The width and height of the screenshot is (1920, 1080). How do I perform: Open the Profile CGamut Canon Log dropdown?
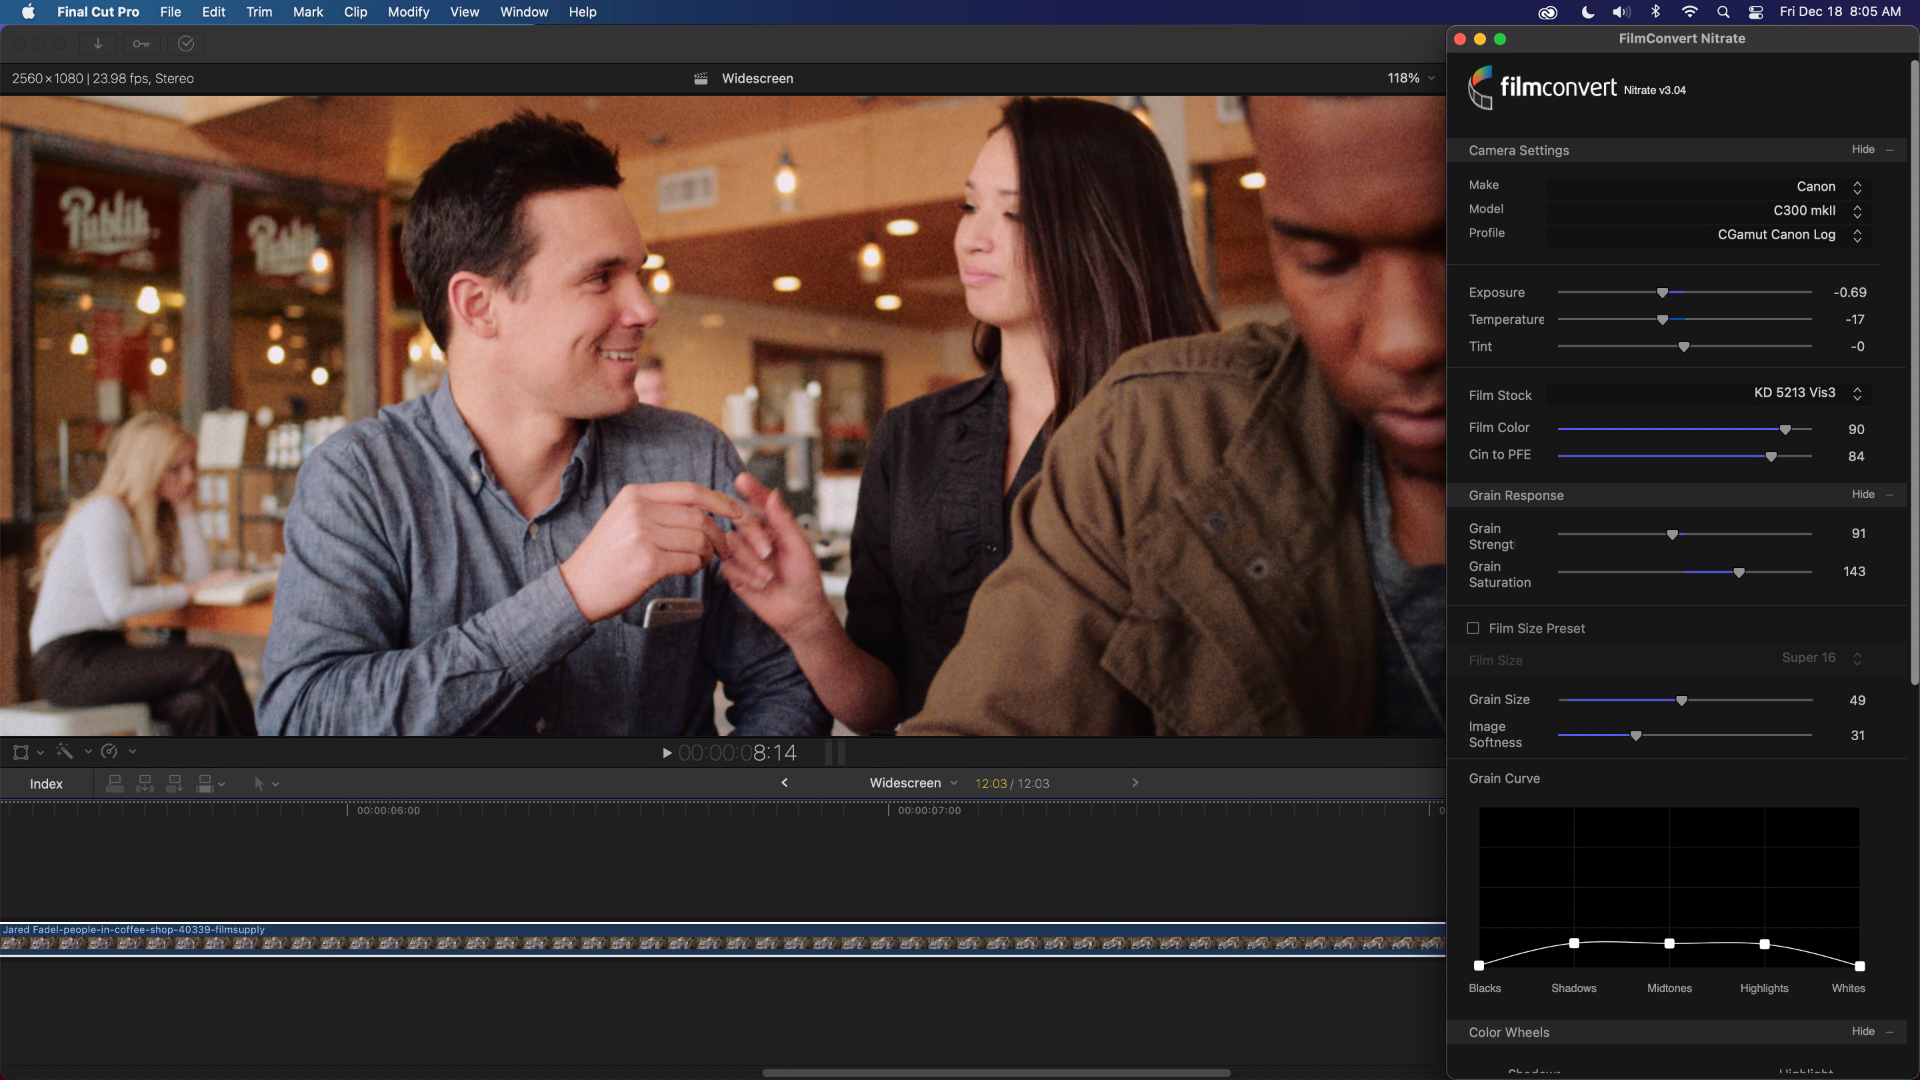tap(1708, 235)
